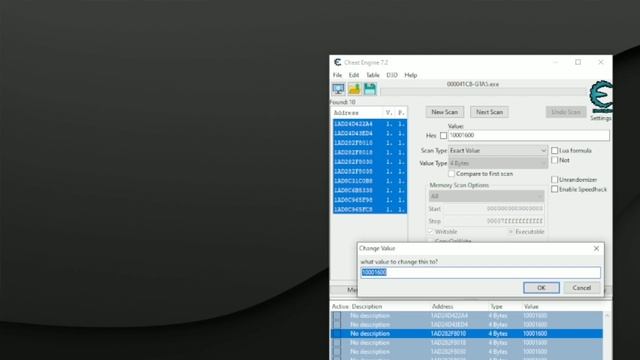Click the Value header in address table
Screen dimensions: 640x360
531,306
